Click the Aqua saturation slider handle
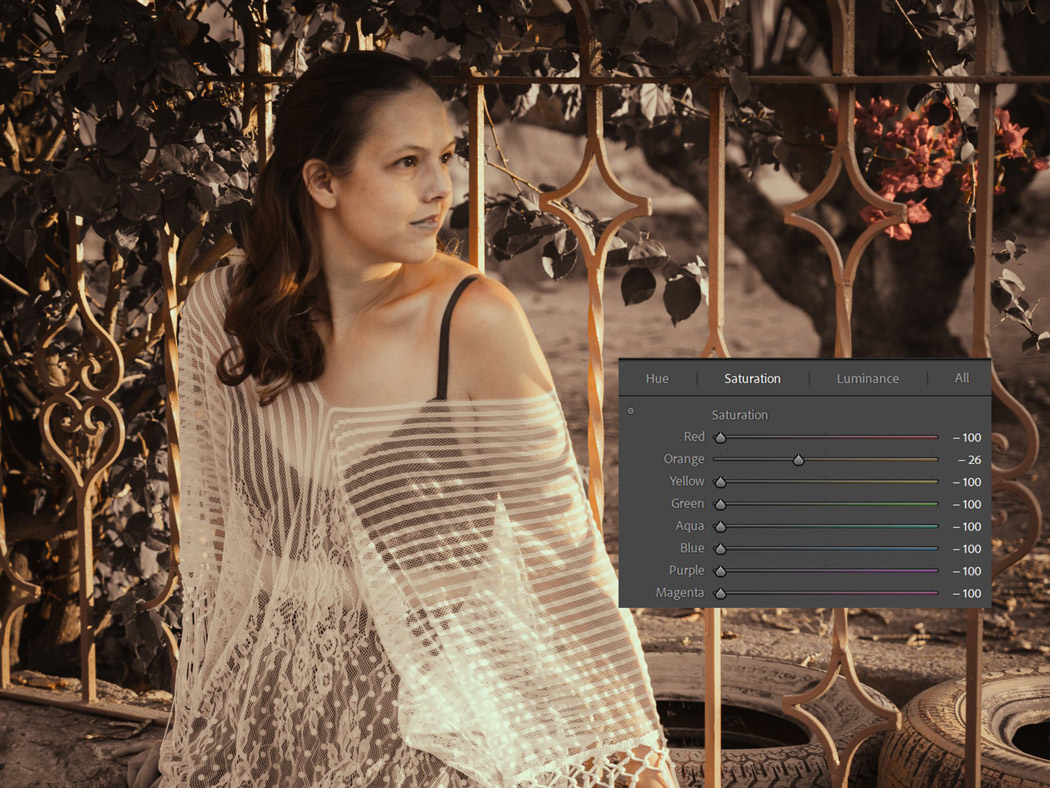The image size is (1050, 788). (720, 526)
